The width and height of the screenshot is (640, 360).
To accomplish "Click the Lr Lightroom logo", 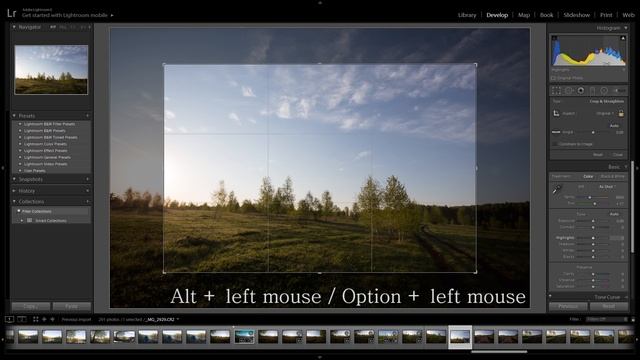I will [11, 13].
